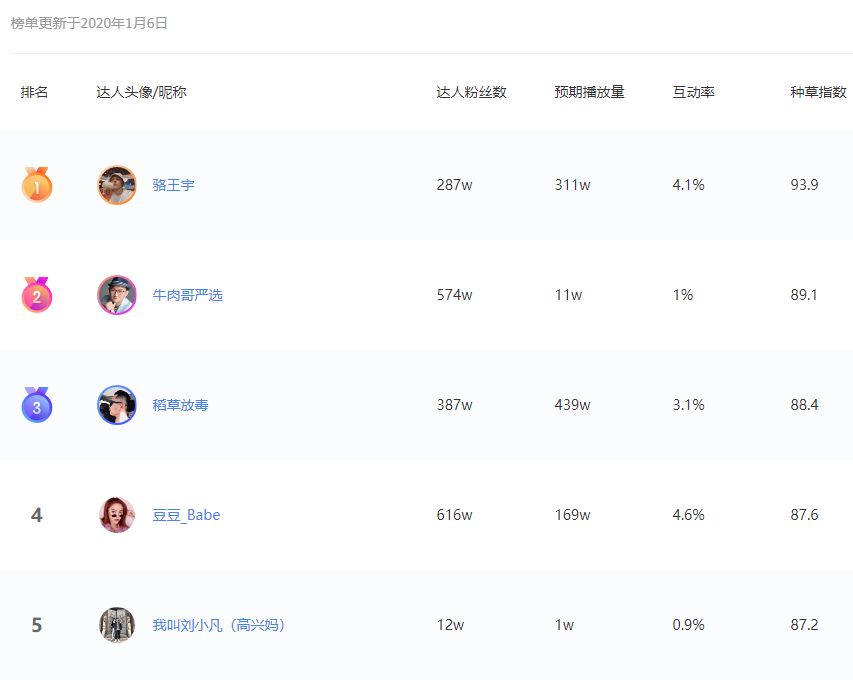The image size is (853, 684).
Task: Open 我叫刘小凡's avatar picture
Action: point(117,625)
